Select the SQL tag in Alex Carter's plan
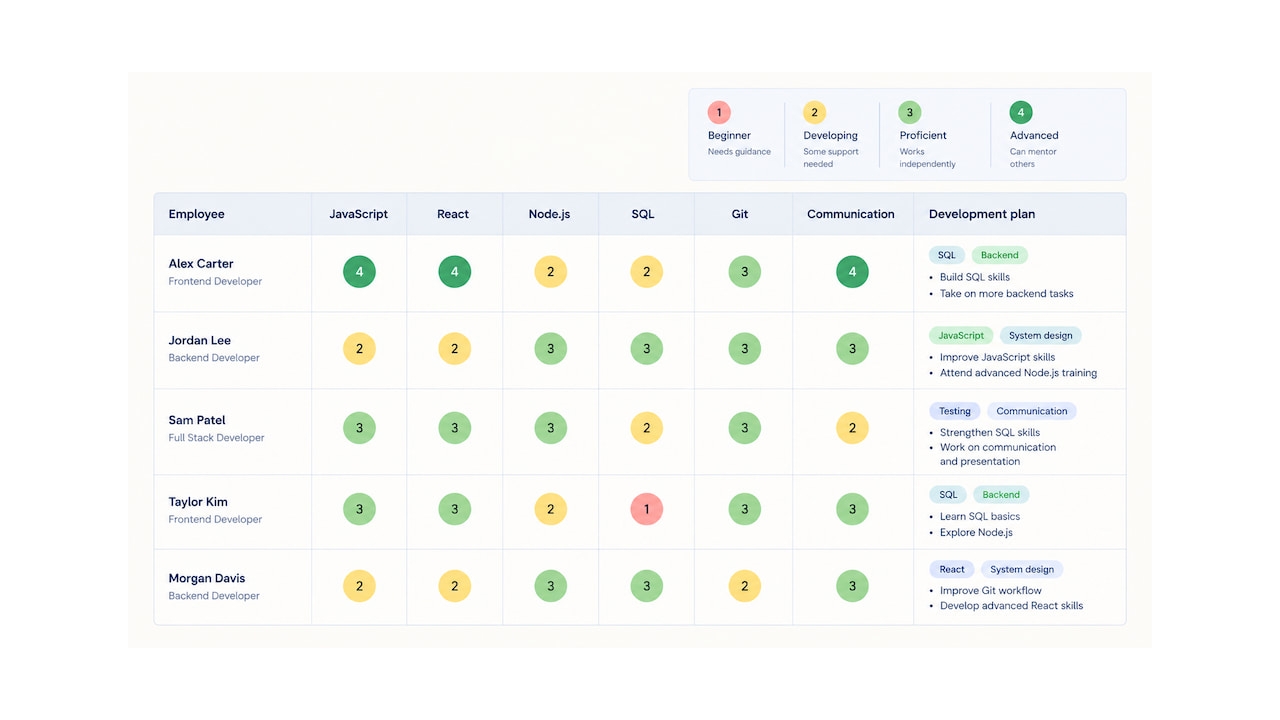Screen dimensions: 1280x720 tap(947, 255)
